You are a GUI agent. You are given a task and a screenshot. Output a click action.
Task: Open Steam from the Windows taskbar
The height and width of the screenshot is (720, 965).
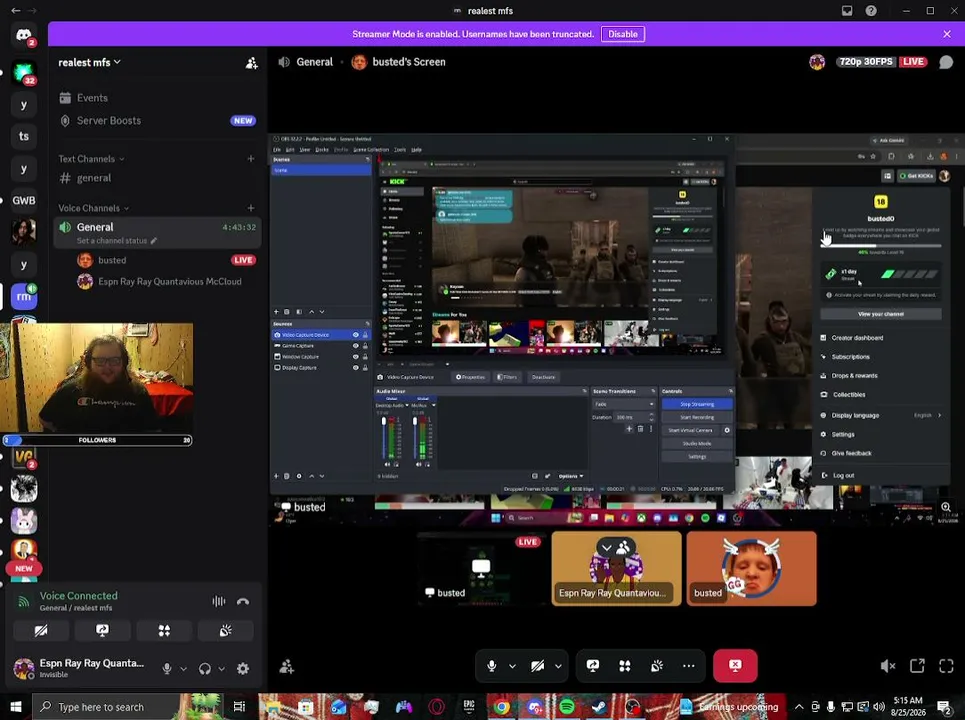click(599, 706)
